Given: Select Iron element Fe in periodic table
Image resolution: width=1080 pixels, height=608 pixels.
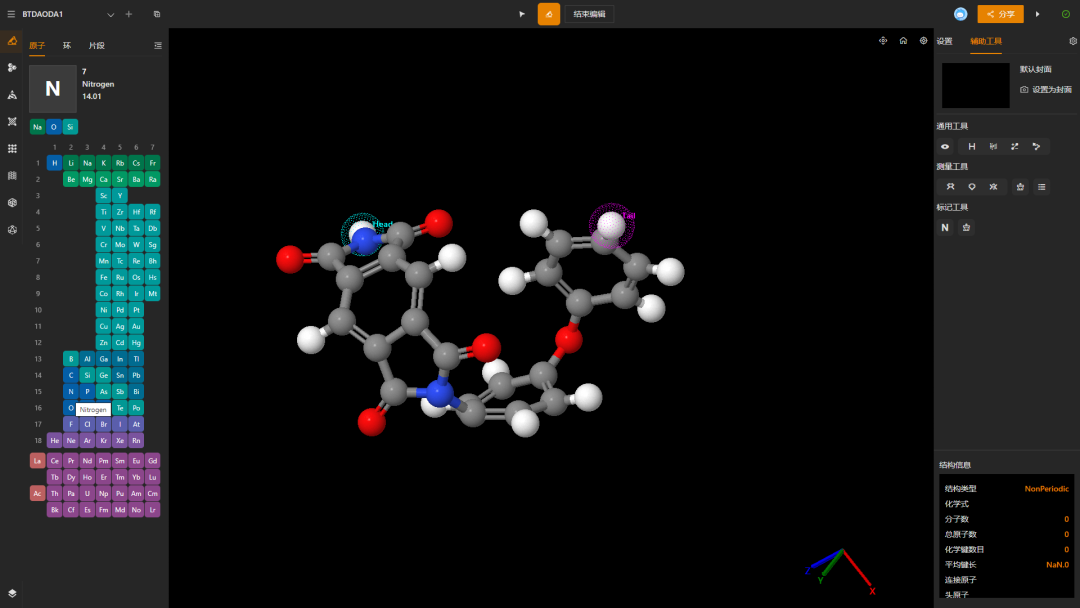Looking at the screenshot, I should (x=103, y=277).
